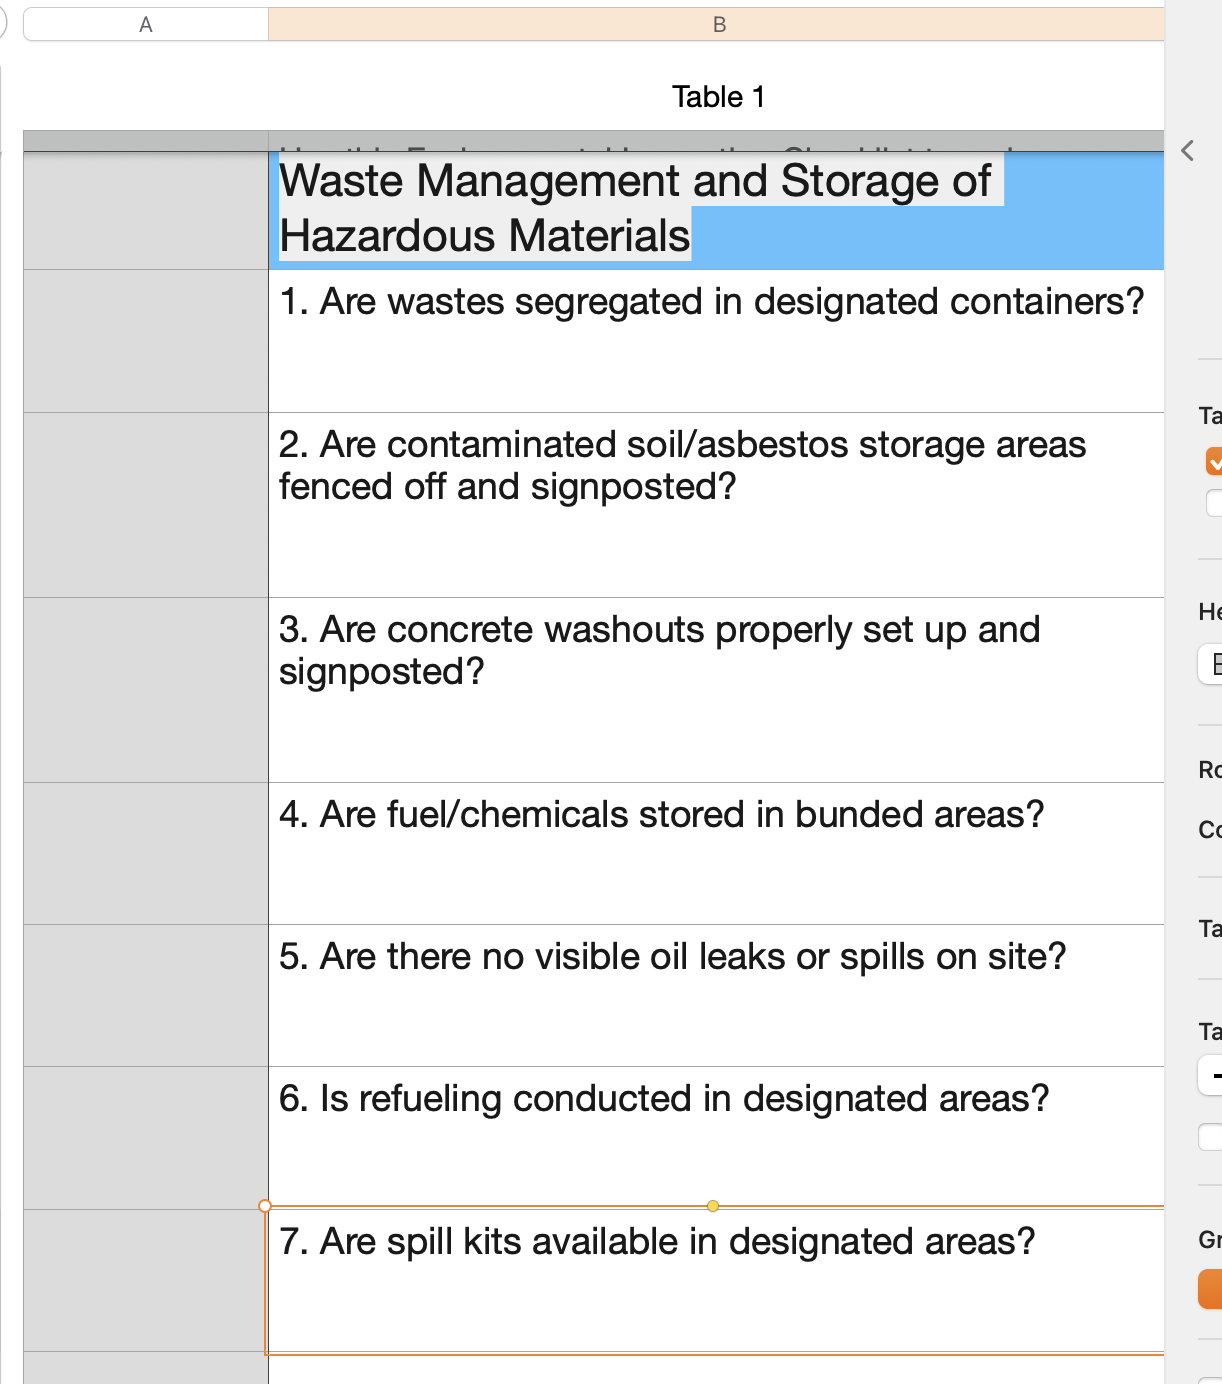Click the concrete washouts question cell
Viewport: 1222px width, 1384px height.
[x=716, y=690]
